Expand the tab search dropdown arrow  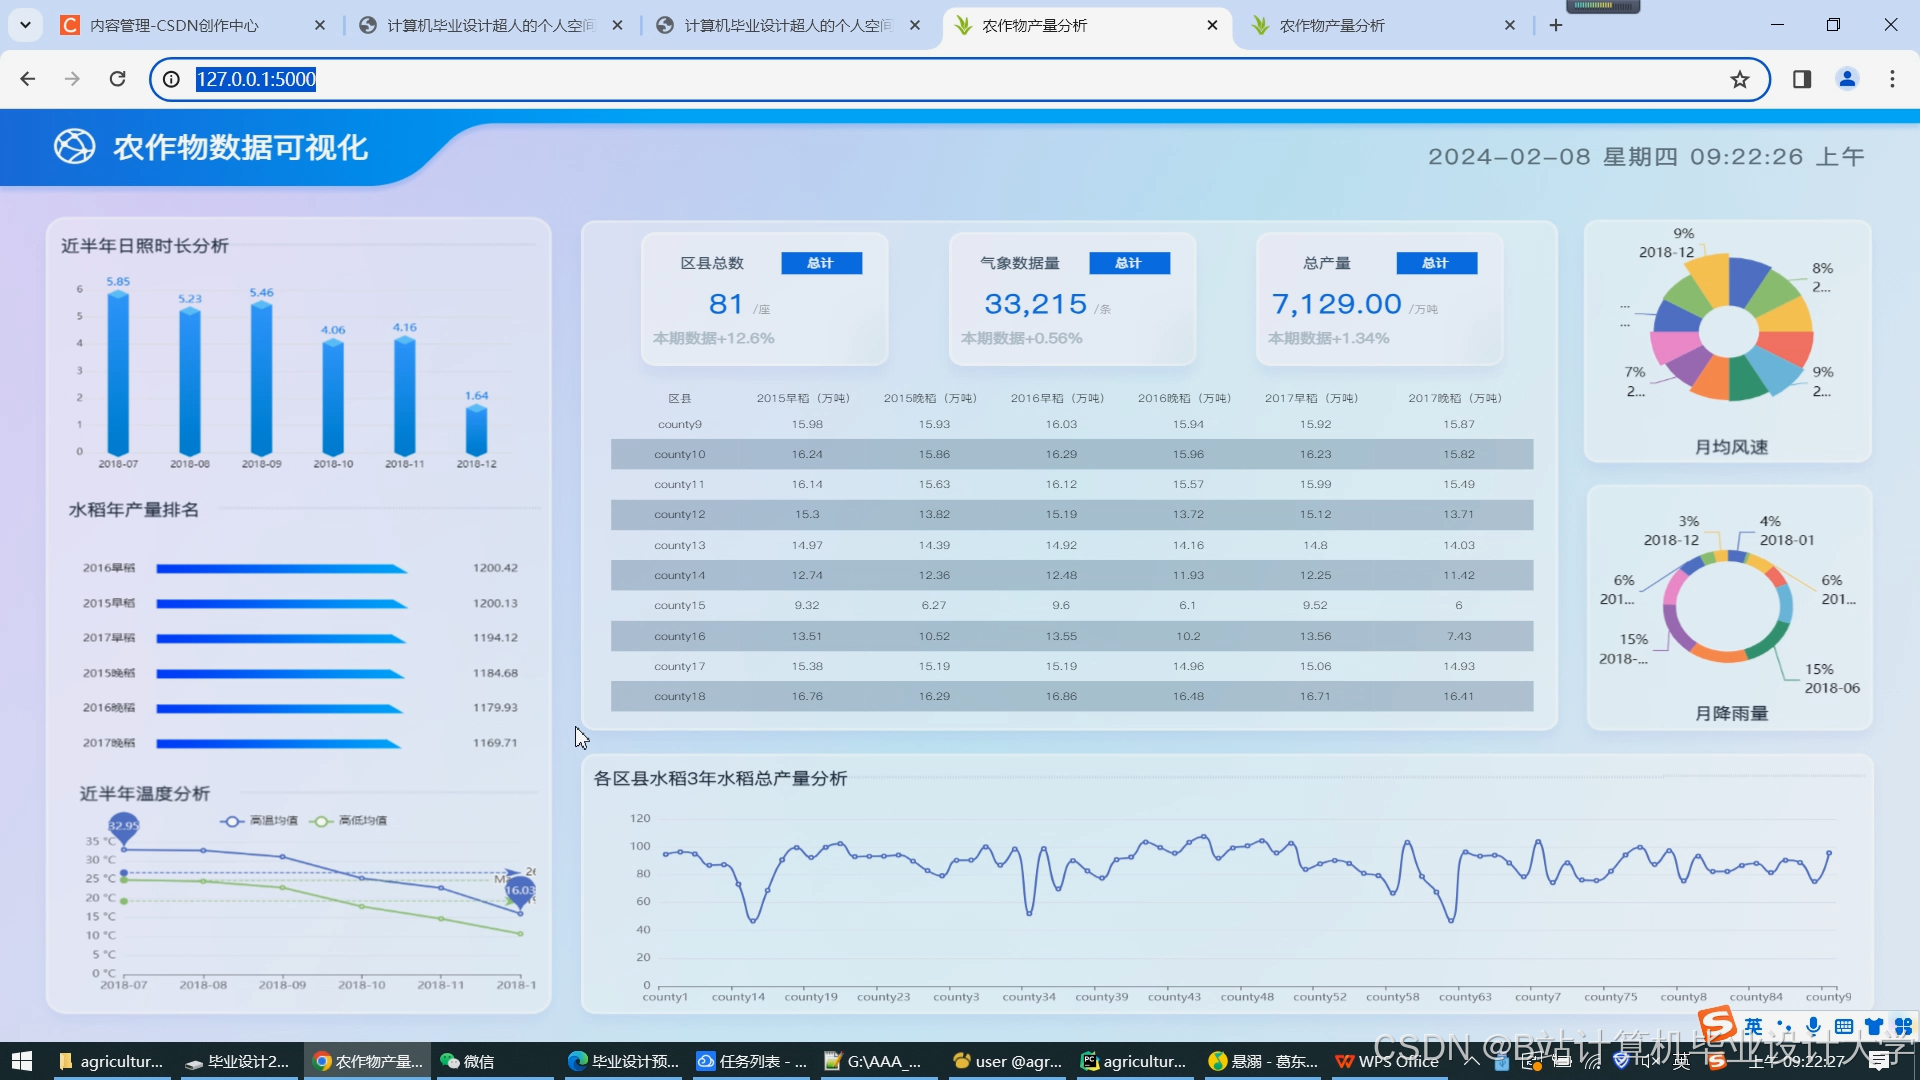(x=25, y=25)
